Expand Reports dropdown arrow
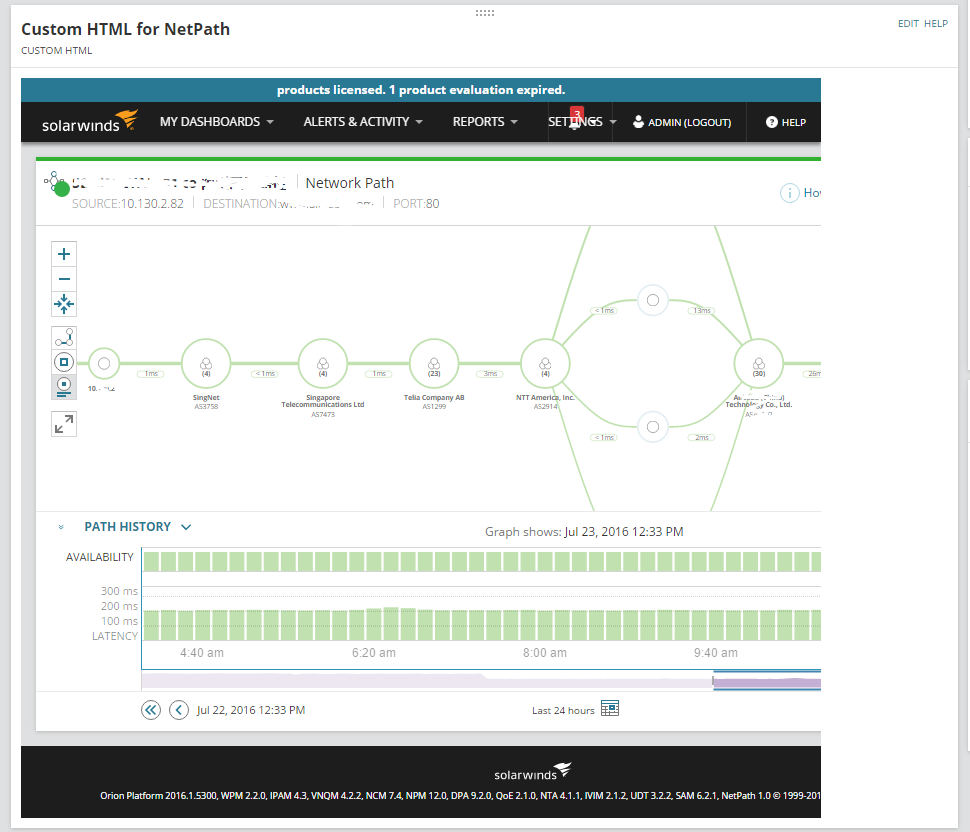 point(514,122)
